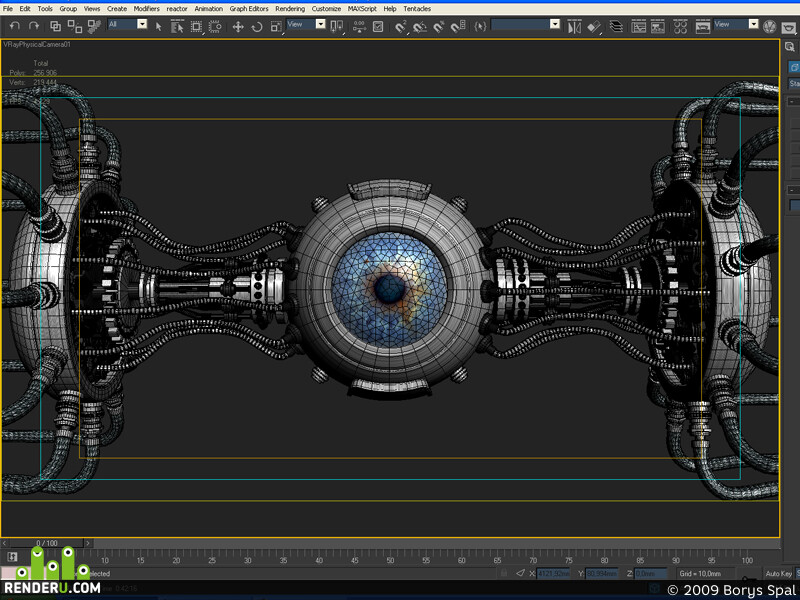Toggle the Auto Key button
This screenshot has width=800, height=600.
(779, 573)
